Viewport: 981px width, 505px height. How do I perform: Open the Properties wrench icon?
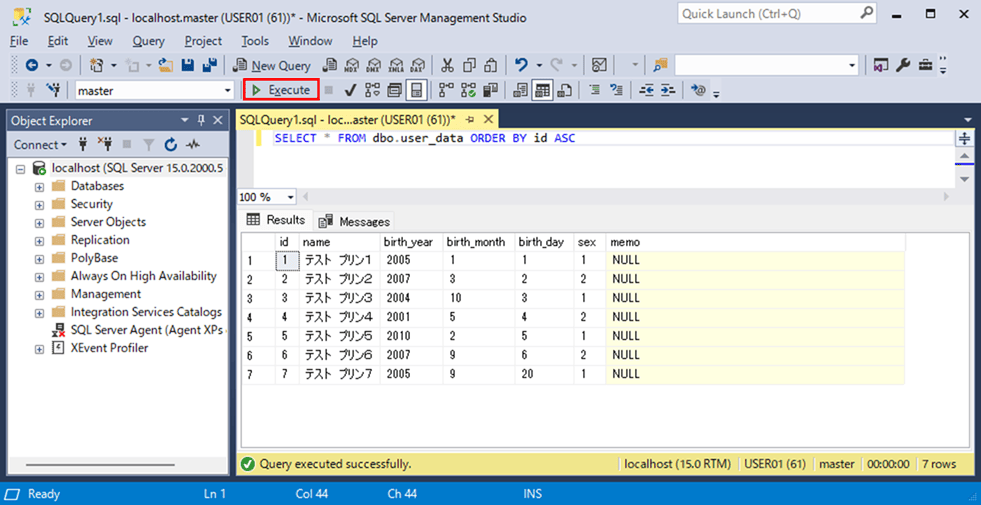903,65
